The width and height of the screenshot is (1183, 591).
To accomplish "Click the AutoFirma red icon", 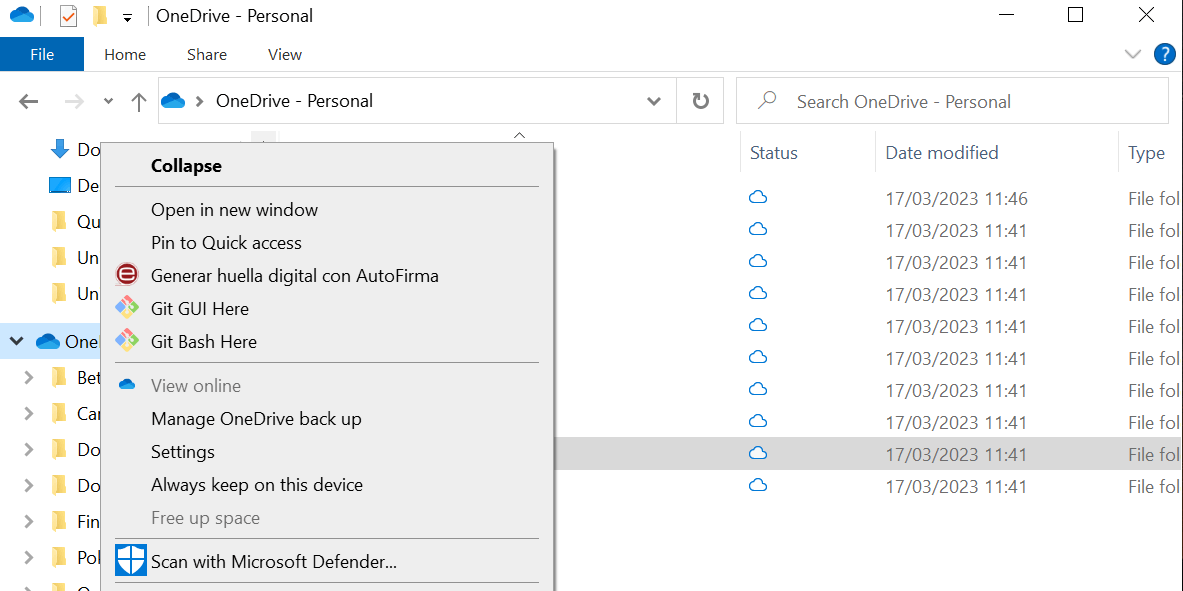I will (x=127, y=275).
